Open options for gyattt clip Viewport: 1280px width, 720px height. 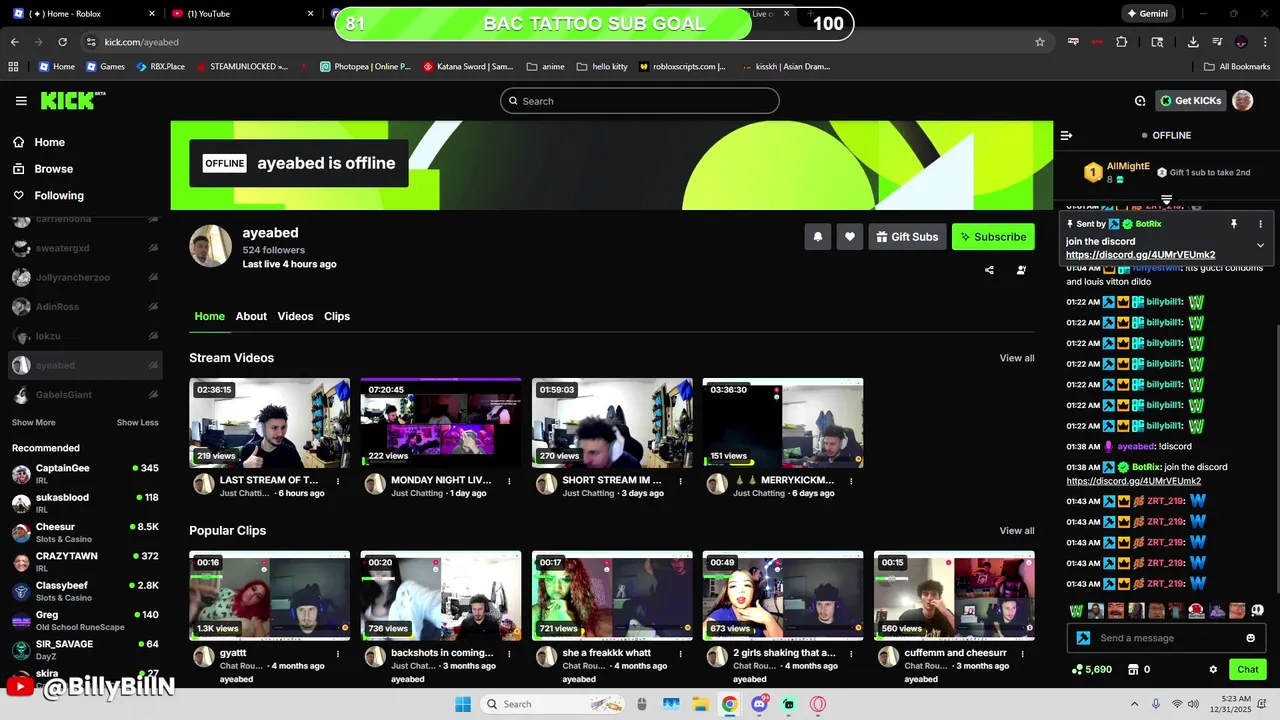click(x=338, y=654)
